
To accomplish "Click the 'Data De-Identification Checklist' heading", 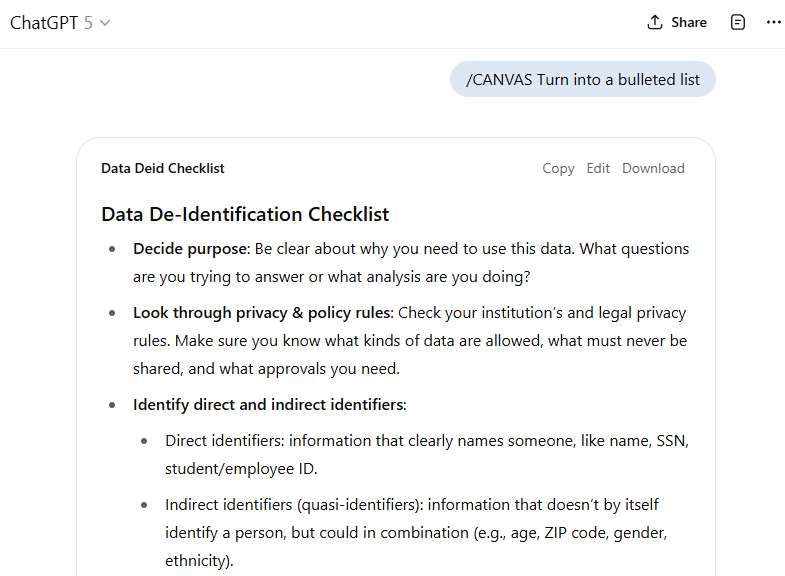I will coord(245,214).
